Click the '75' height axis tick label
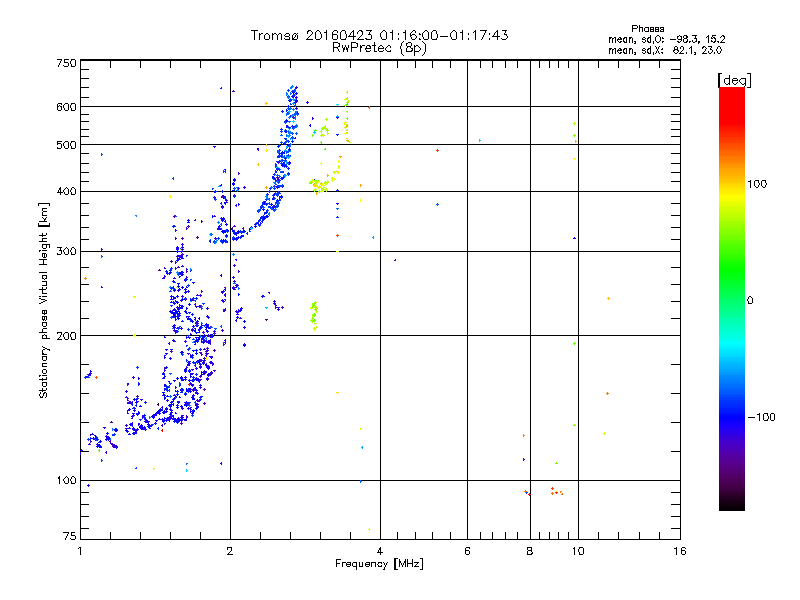Screen dimensions: 800x600 [x=70, y=536]
